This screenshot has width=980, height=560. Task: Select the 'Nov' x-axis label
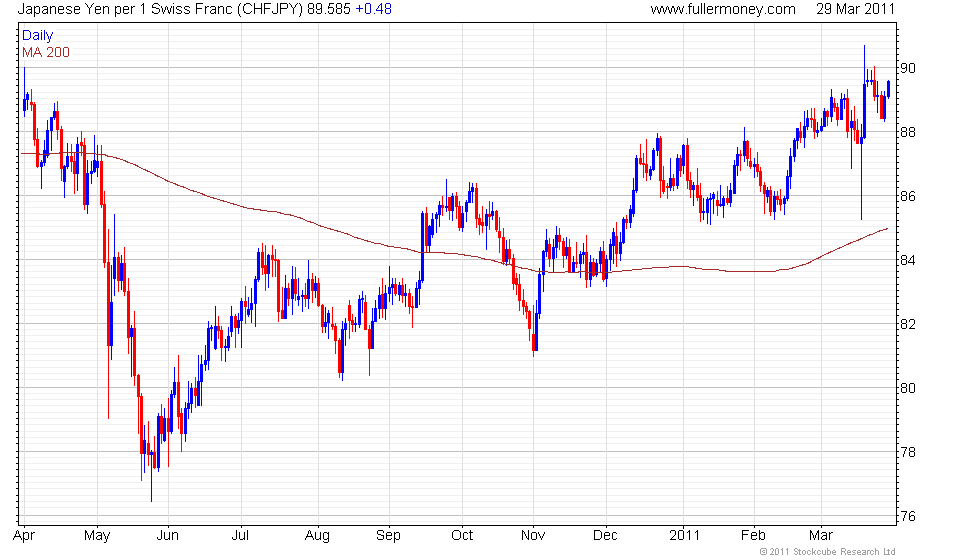pyautogui.click(x=533, y=536)
